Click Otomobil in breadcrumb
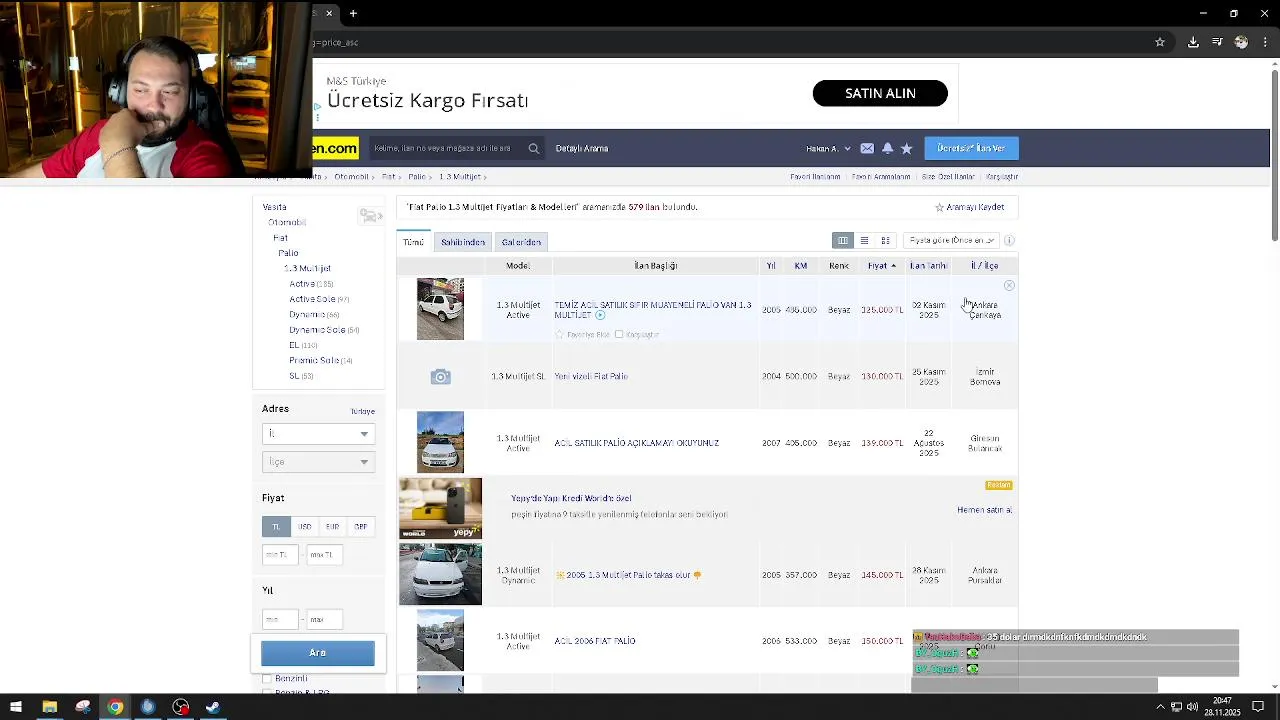Image resolution: width=1280 pixels, height=720 pixels. (x=352, y=177)
